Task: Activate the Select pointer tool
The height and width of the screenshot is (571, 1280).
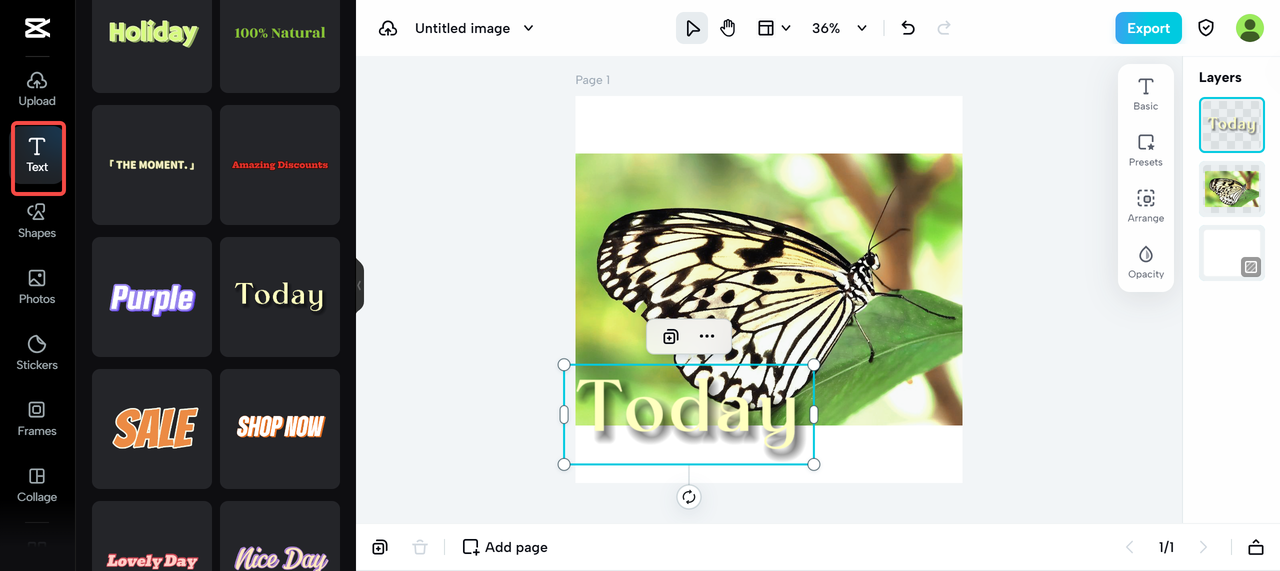Action: [x=692, y=28]
